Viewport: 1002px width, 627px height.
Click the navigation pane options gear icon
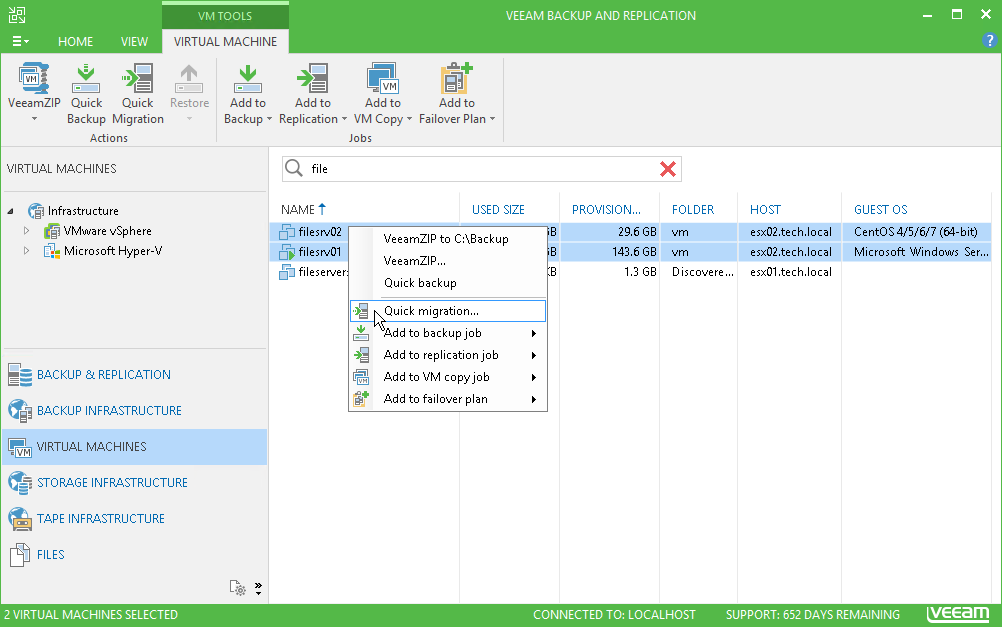click(x=238, y=588)
